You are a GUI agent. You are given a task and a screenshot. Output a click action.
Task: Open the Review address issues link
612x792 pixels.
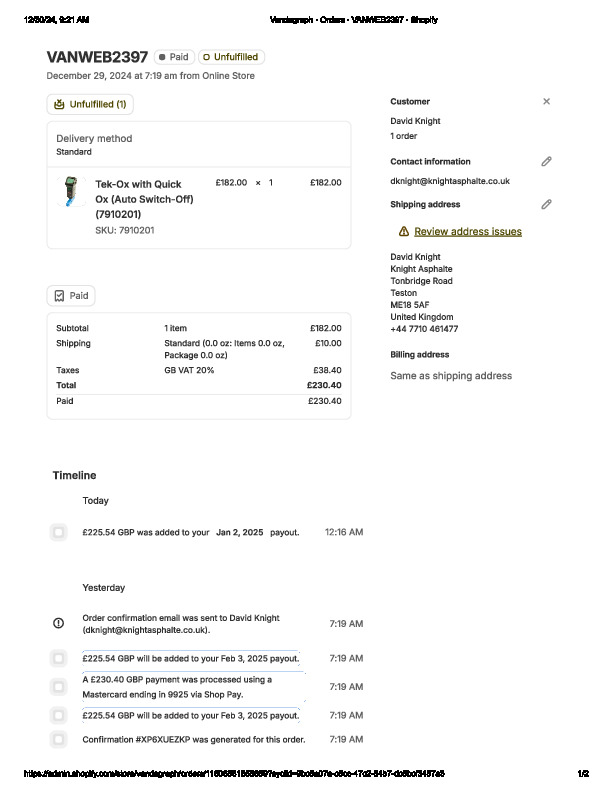point(467,231)
